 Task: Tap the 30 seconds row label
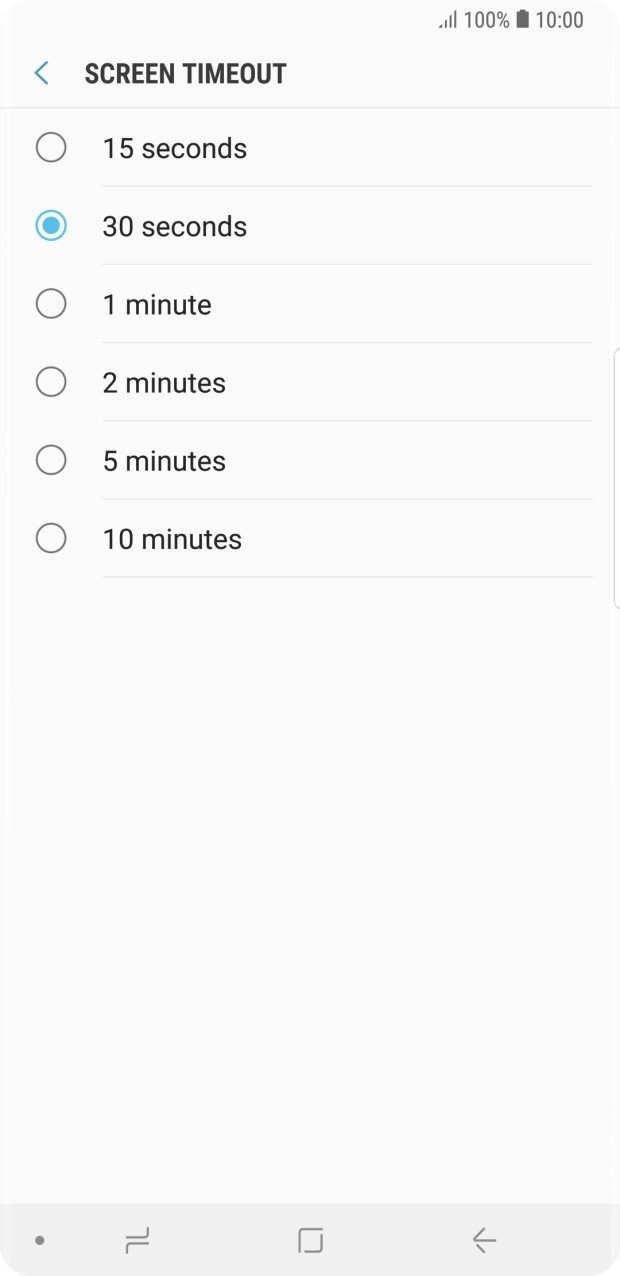[175, 226]
